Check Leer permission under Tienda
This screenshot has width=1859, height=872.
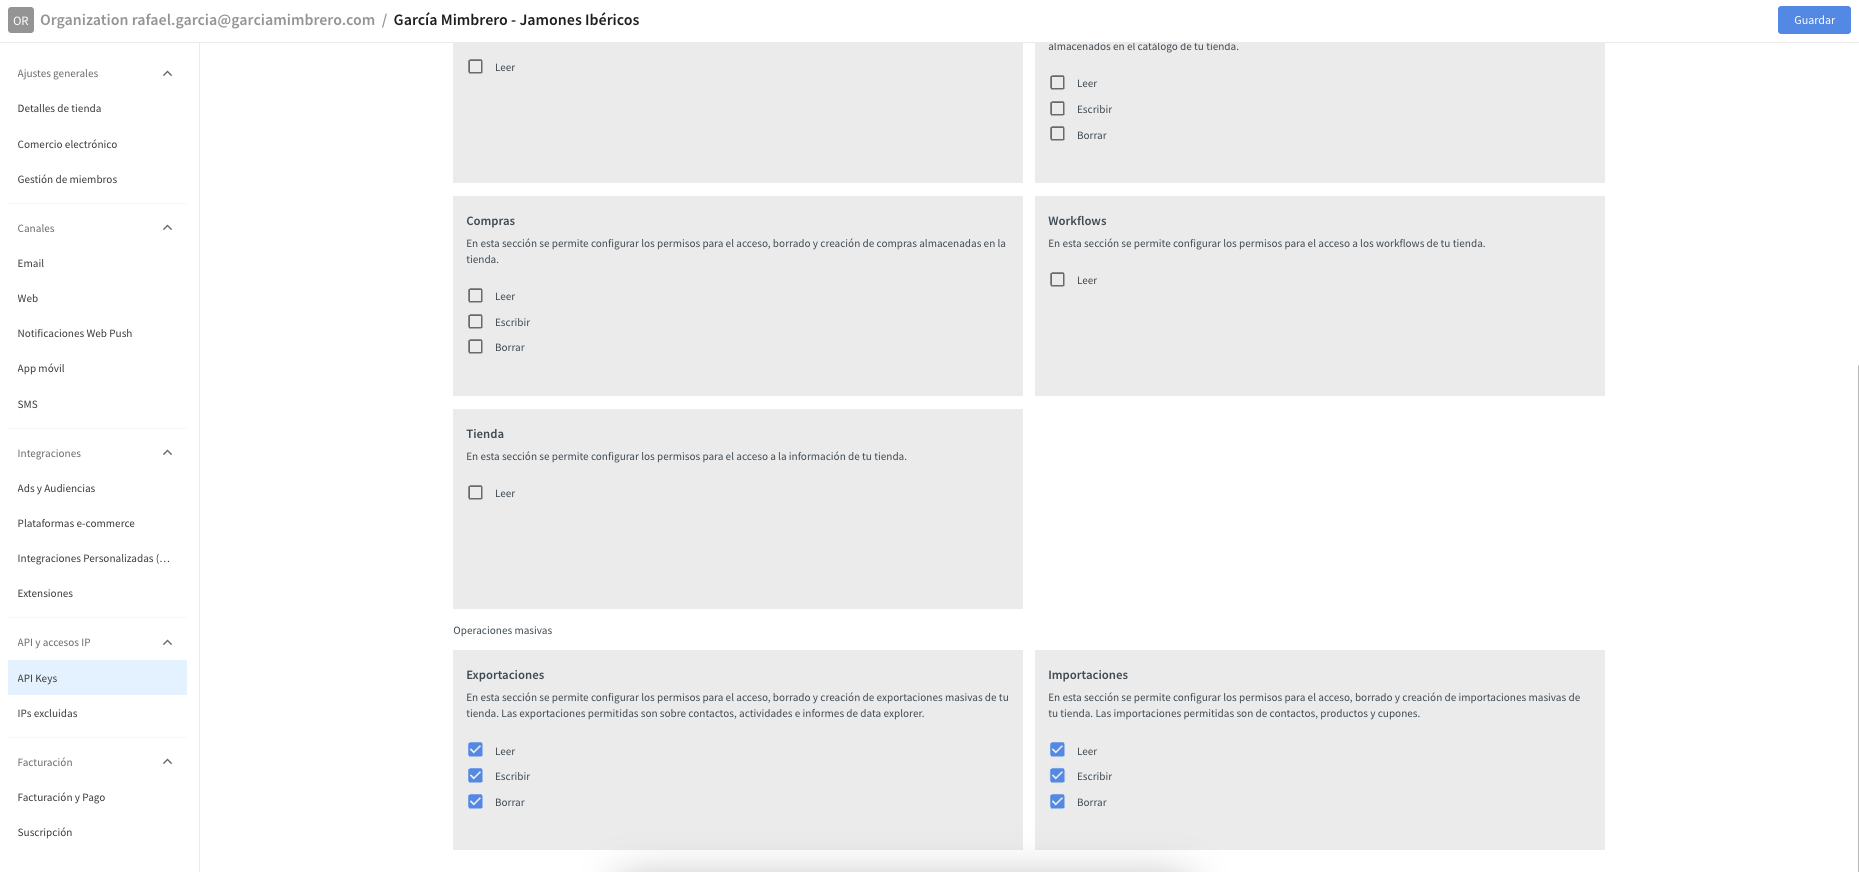click(476, 493)
